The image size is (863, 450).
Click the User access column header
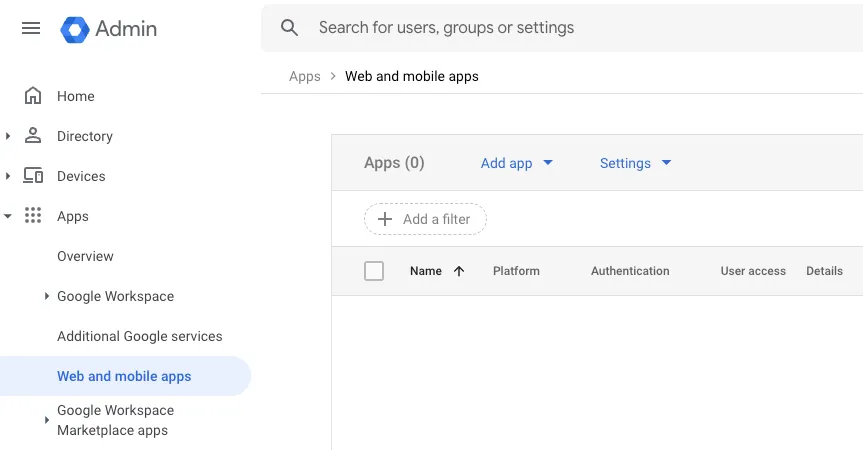[753, 271]
